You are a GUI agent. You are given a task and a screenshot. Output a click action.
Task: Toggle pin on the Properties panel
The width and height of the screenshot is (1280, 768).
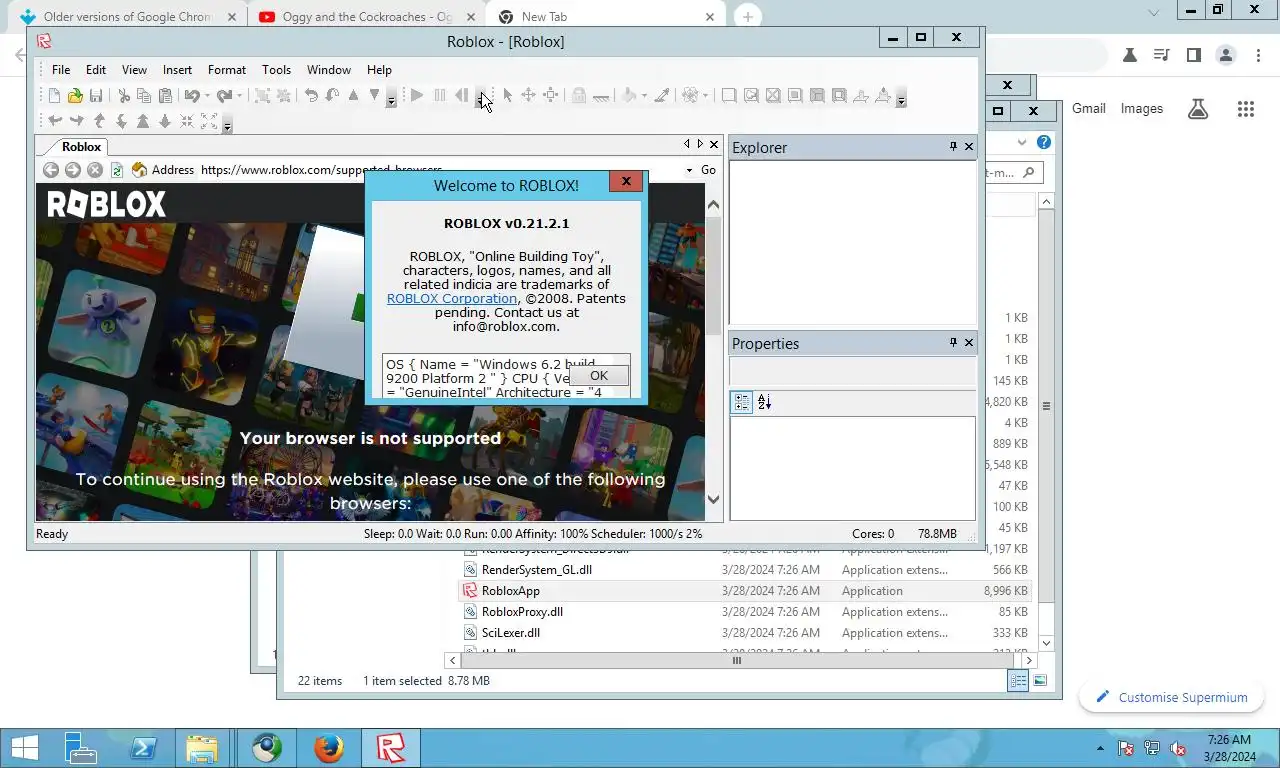[x=953, y=343]
